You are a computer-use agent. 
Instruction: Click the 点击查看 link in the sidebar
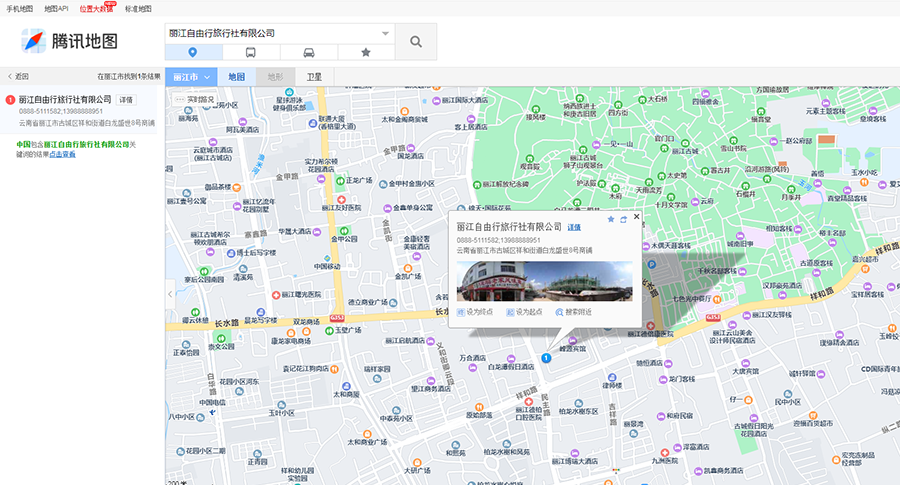63,154
